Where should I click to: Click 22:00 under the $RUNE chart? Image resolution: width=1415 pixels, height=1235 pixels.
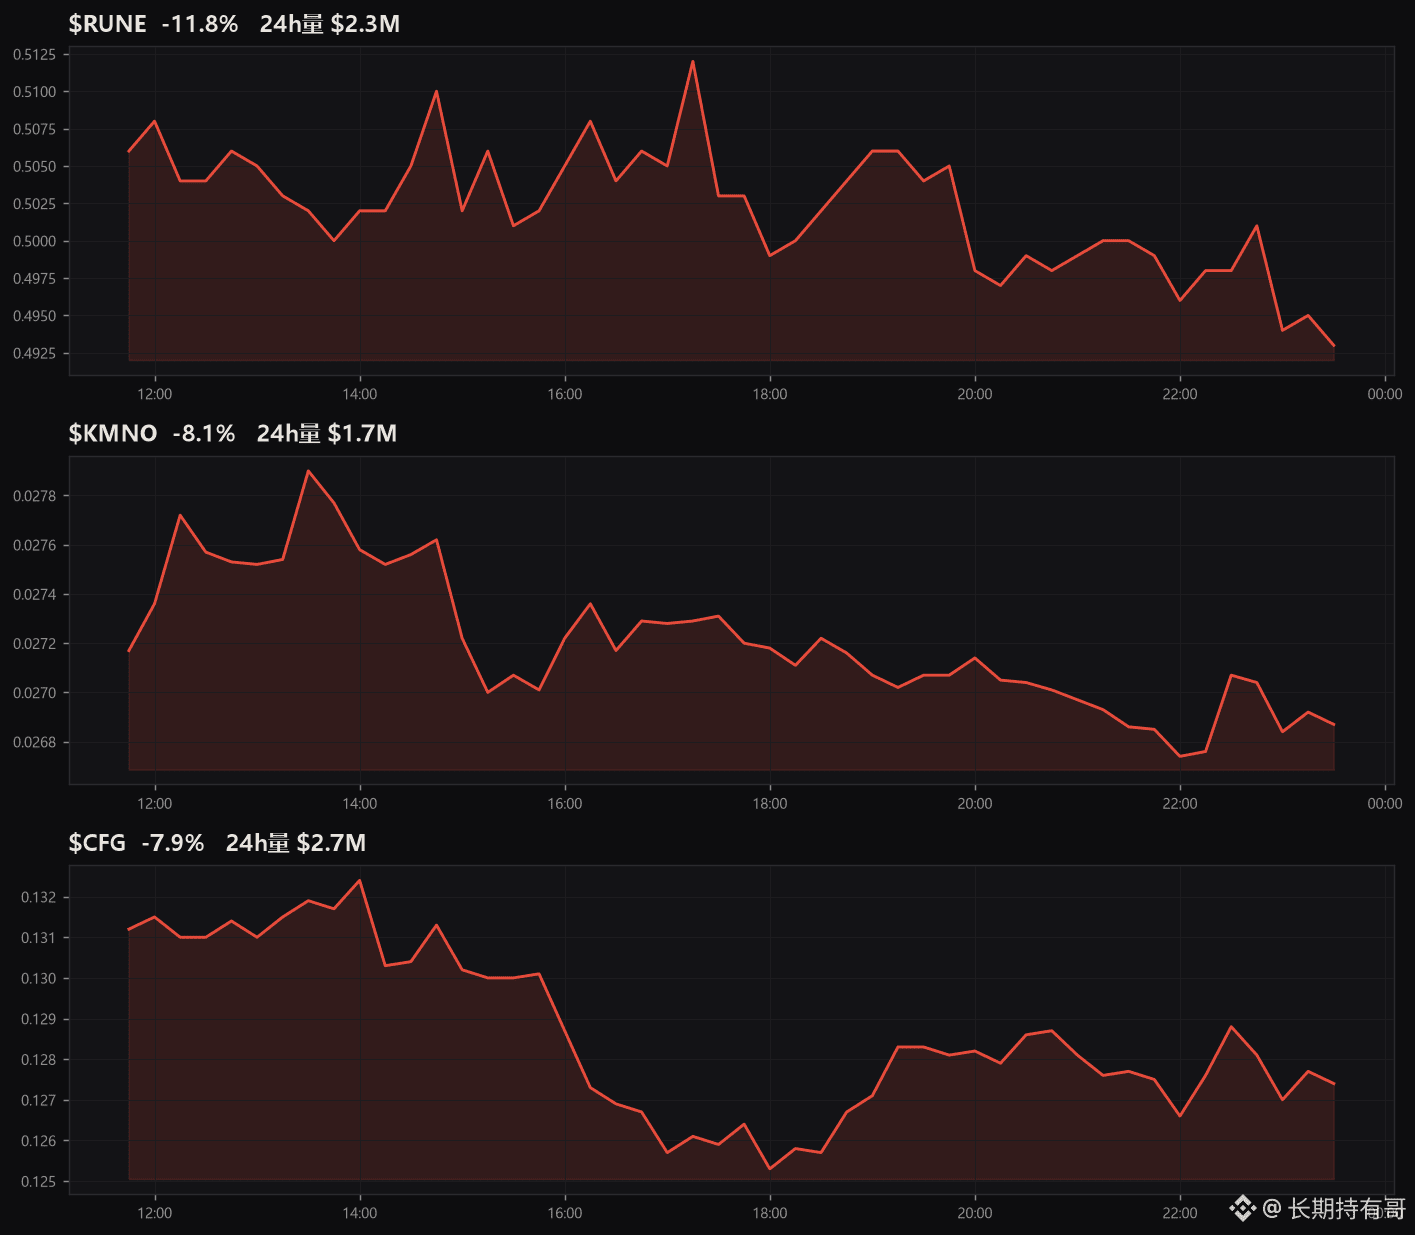(1180, 394)
